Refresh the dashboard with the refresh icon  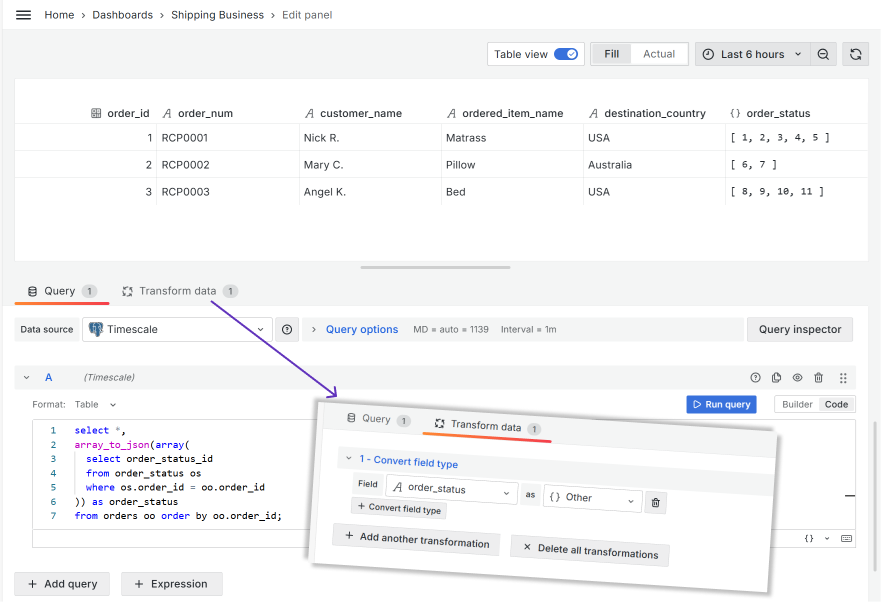856,53
